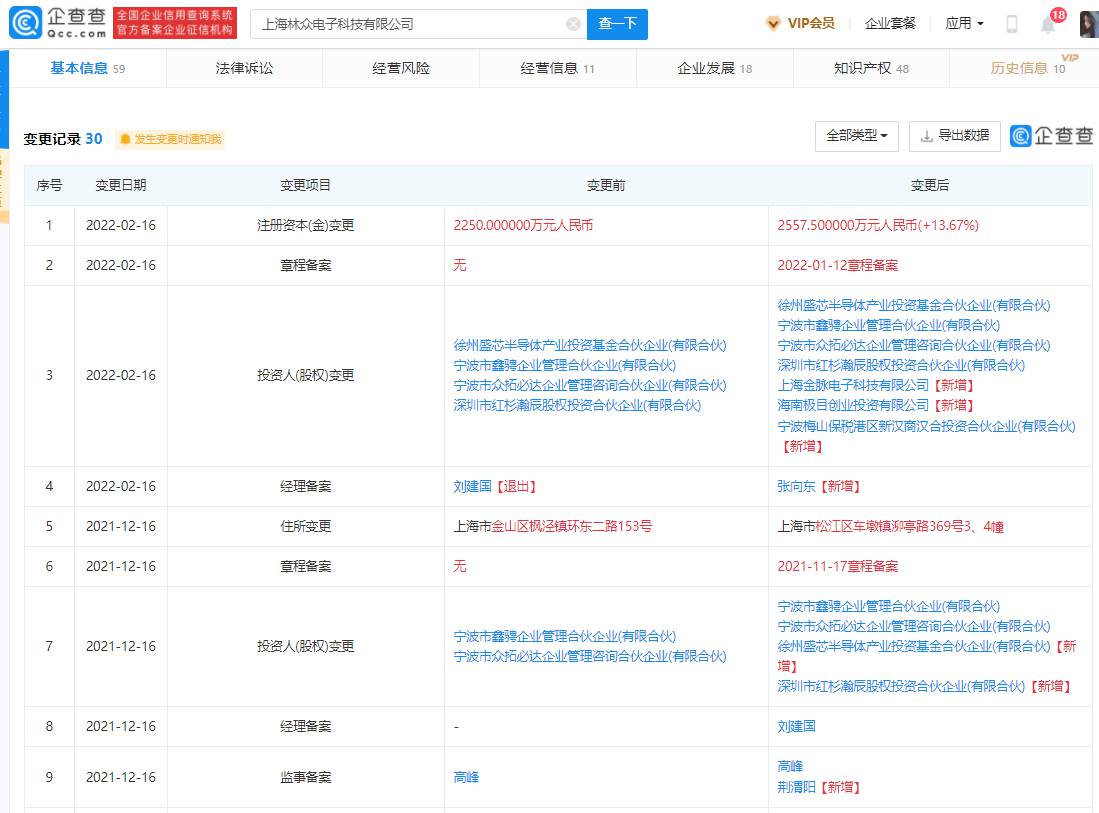Focus the company name search field
Image resolution: width=1099 pixels, height=813 pixels.
click(418, 24)
